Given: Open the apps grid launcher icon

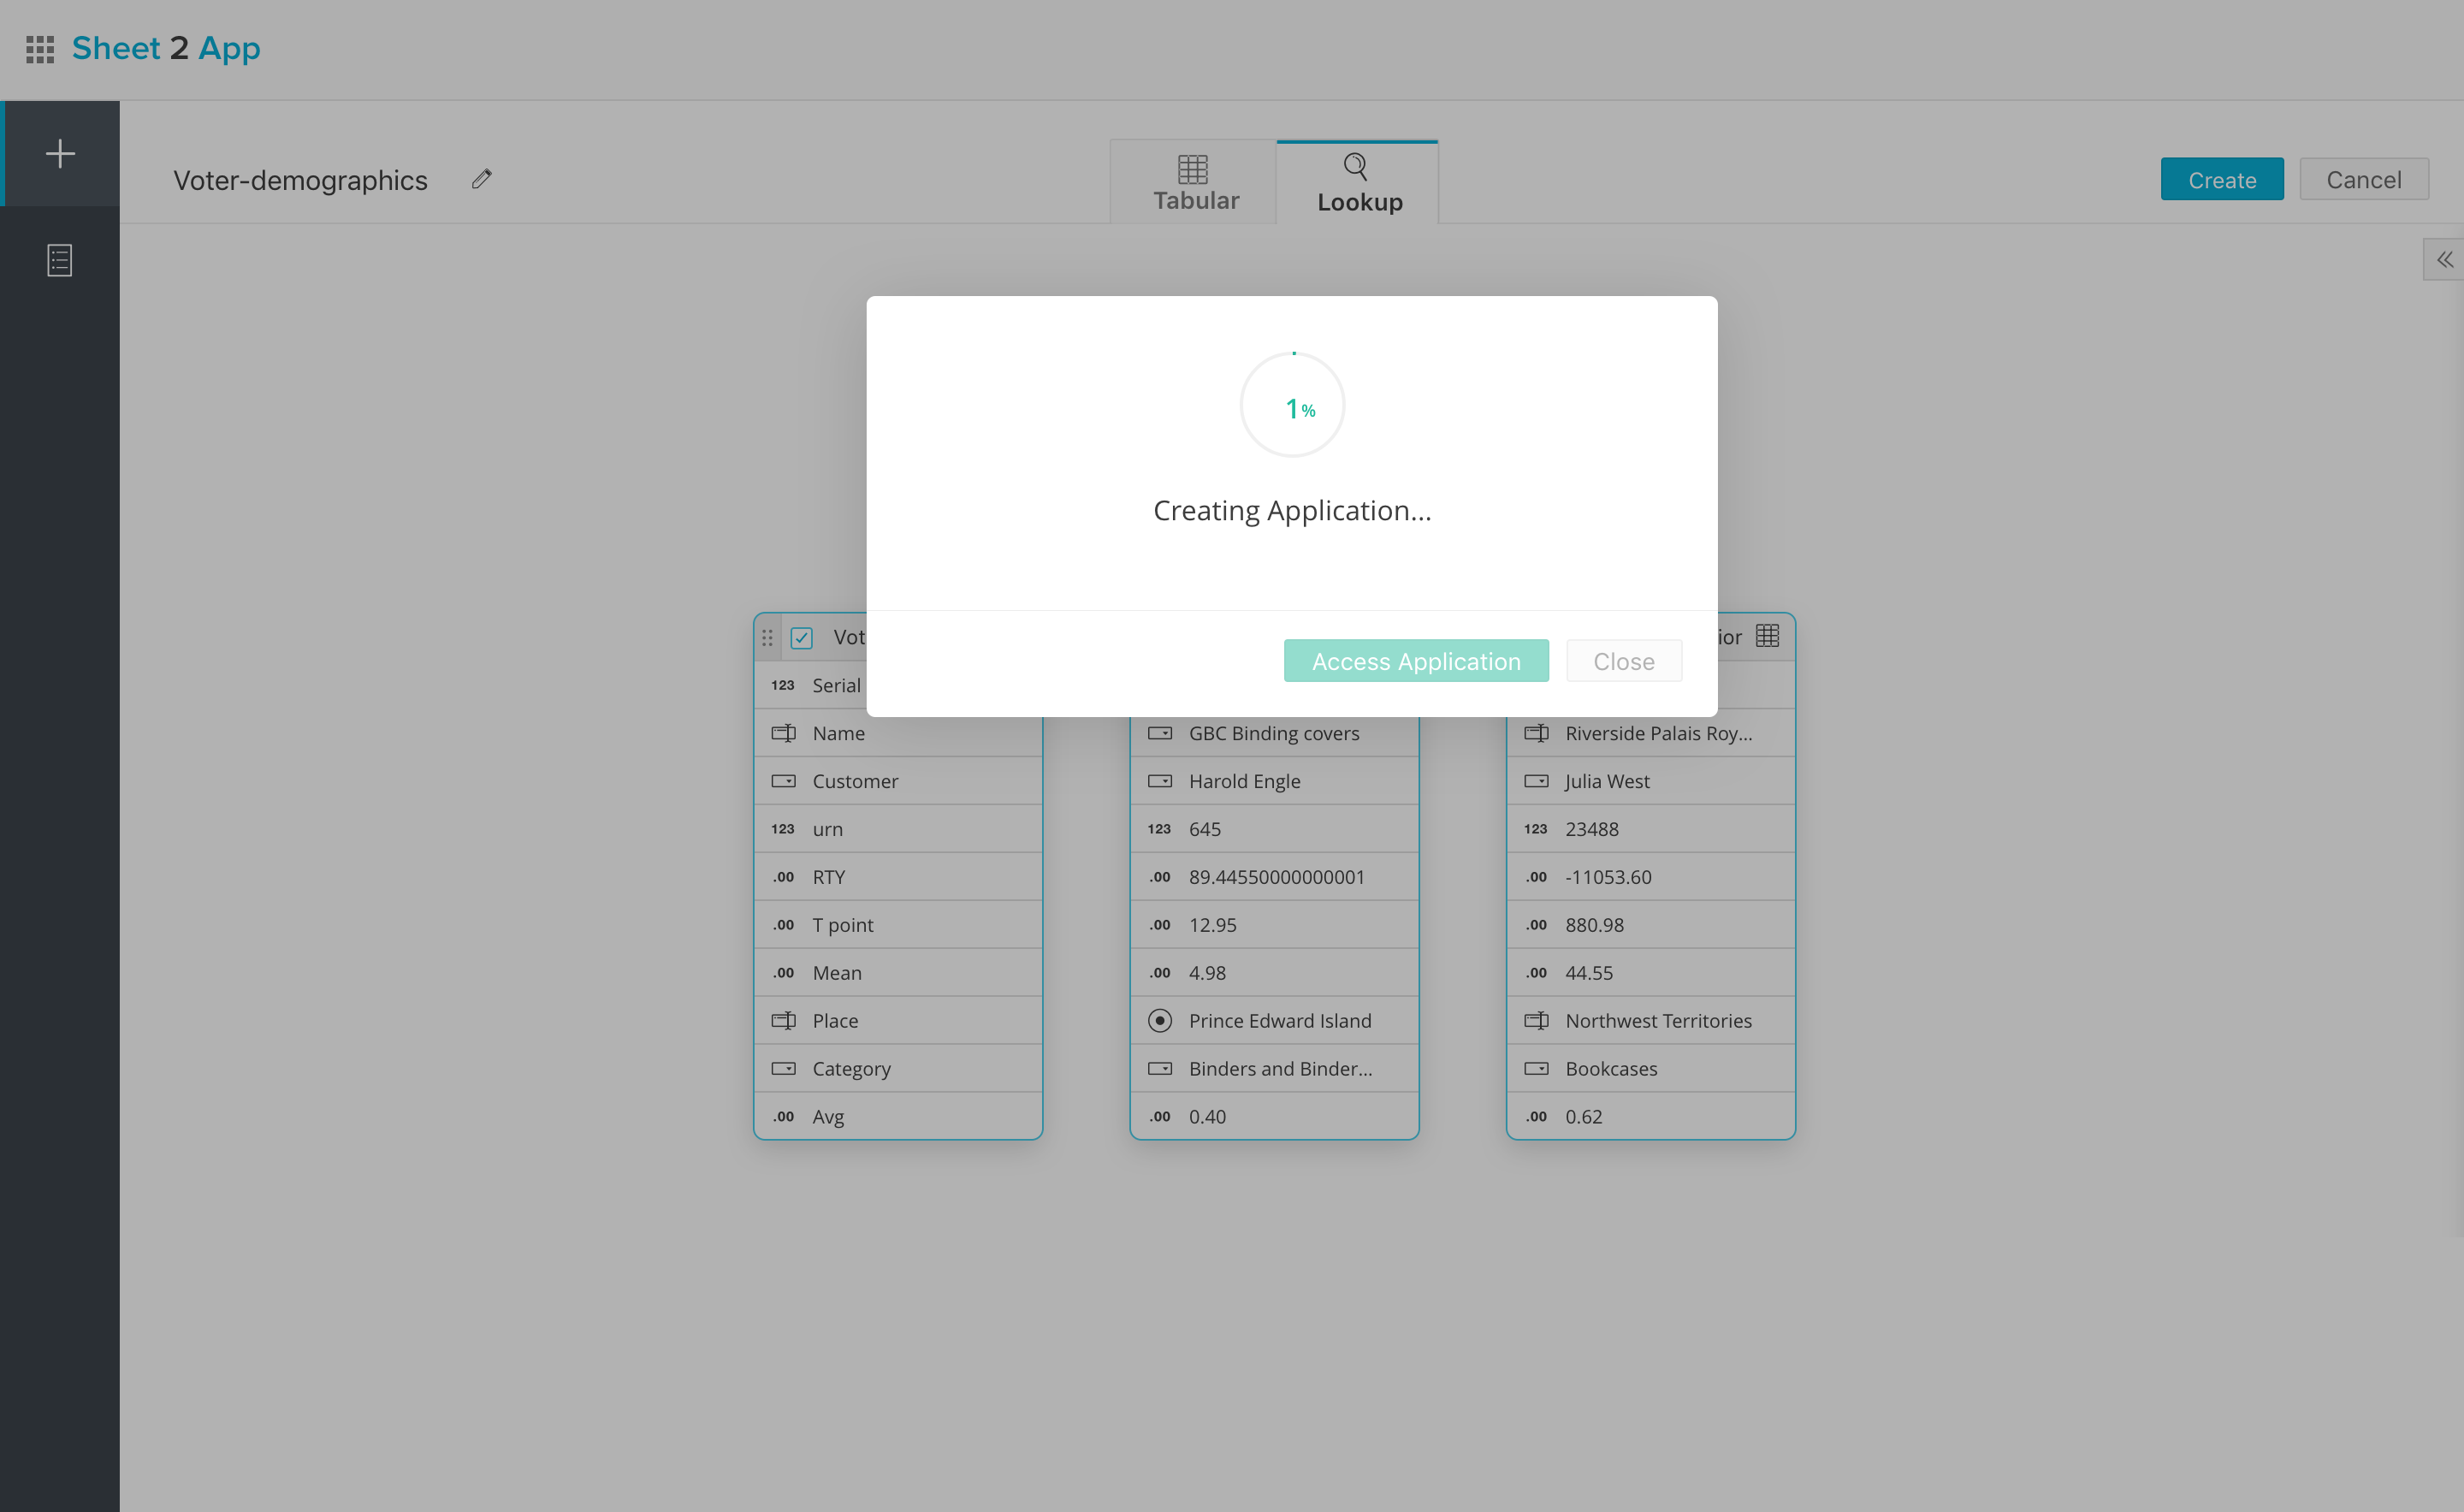Looking at the screenshot, I should (x=40, y=49).
